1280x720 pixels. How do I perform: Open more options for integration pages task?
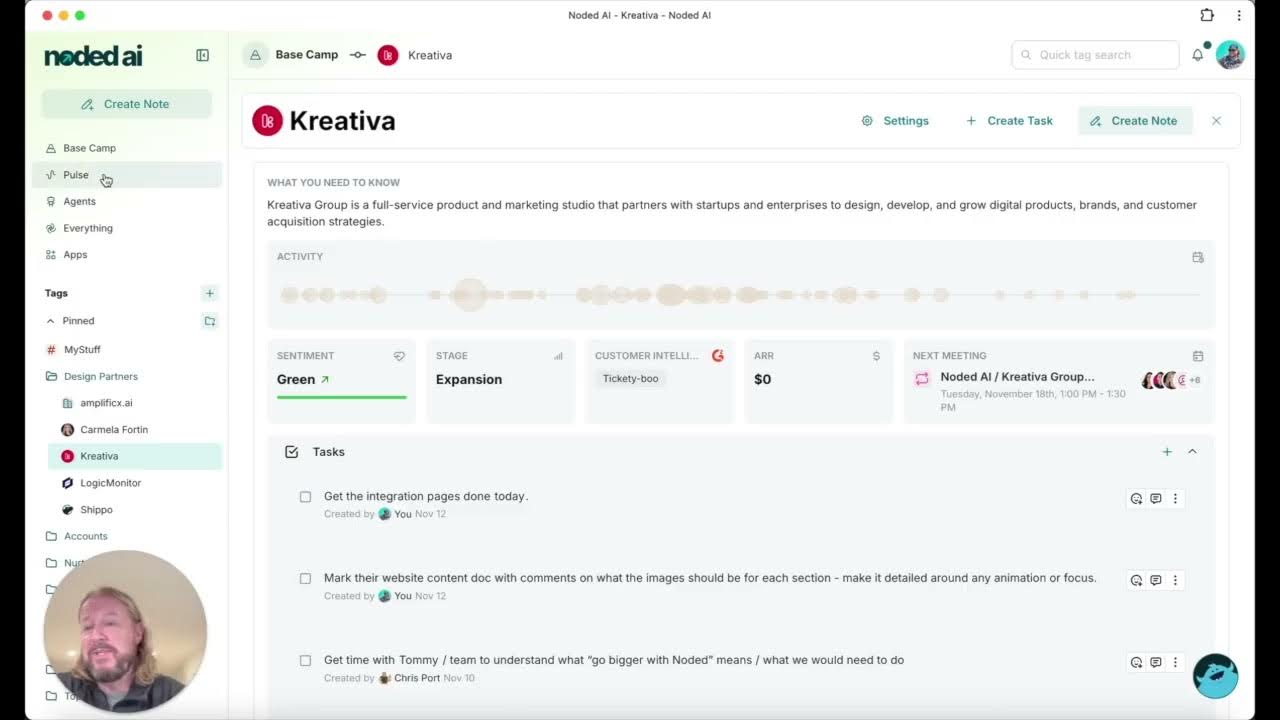[x=1175, y=498]
